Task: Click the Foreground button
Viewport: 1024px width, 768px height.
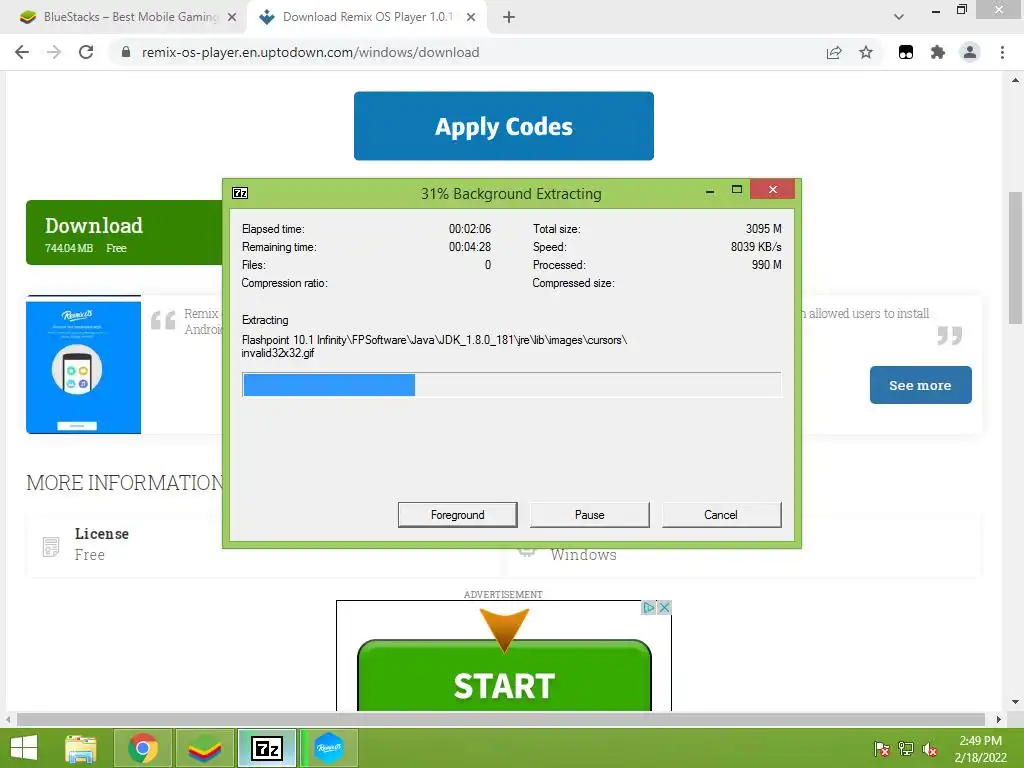Action: pos(457,515)
